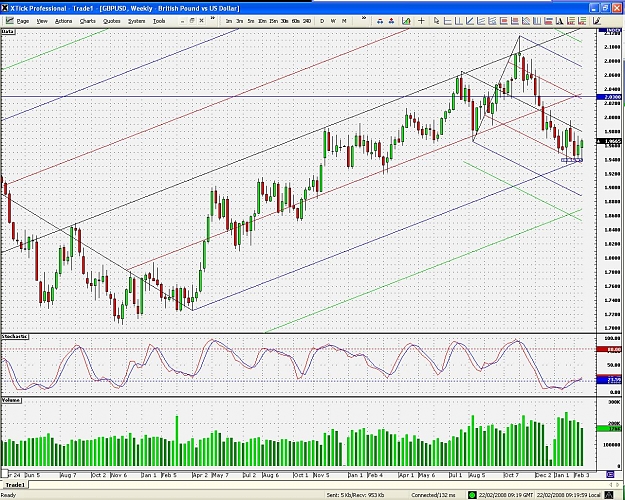This screenshot has width=625, height=500.
Task: Click the green volume value tag
Action: coord(609,429)
